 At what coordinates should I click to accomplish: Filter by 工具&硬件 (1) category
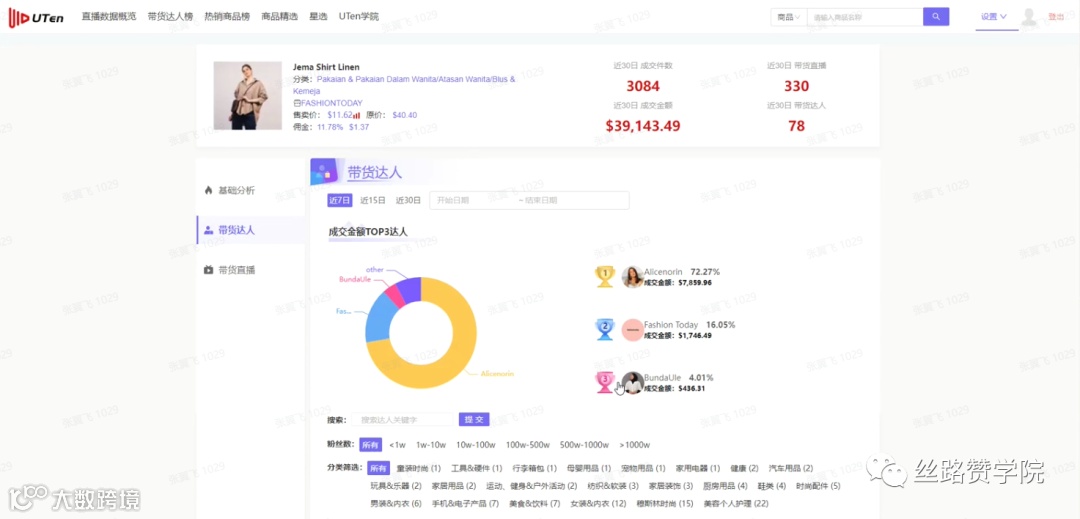pos(477,469)
